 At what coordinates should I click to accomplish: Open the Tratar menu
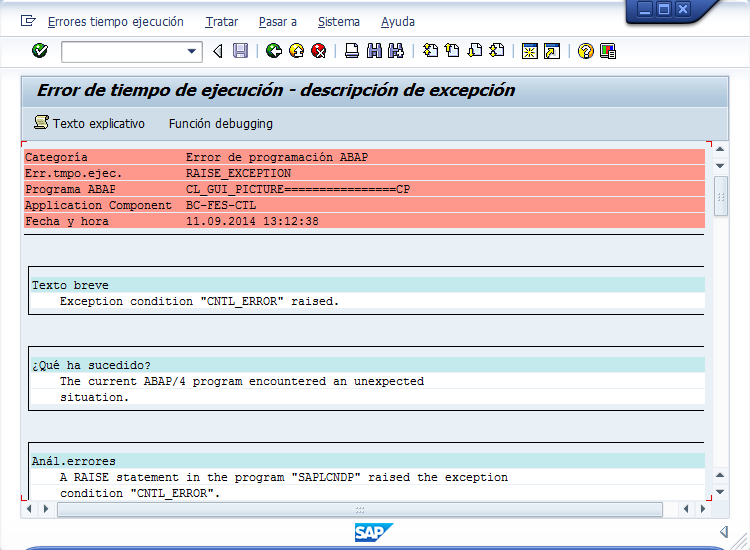221,22
